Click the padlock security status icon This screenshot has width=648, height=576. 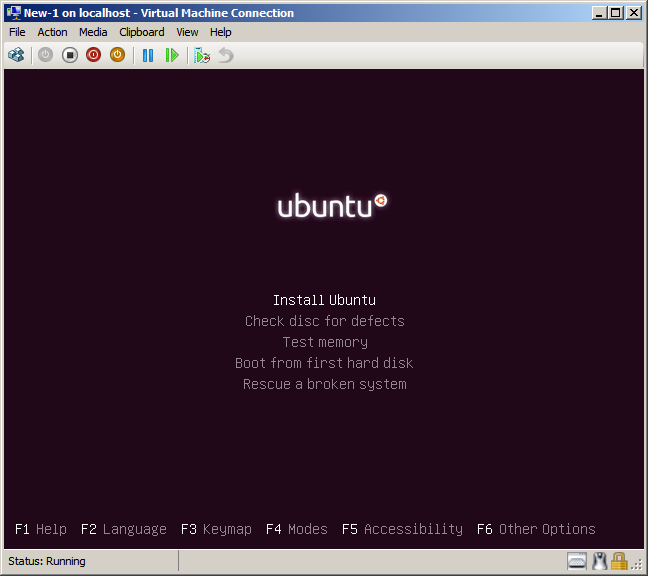tap(619, 561)
